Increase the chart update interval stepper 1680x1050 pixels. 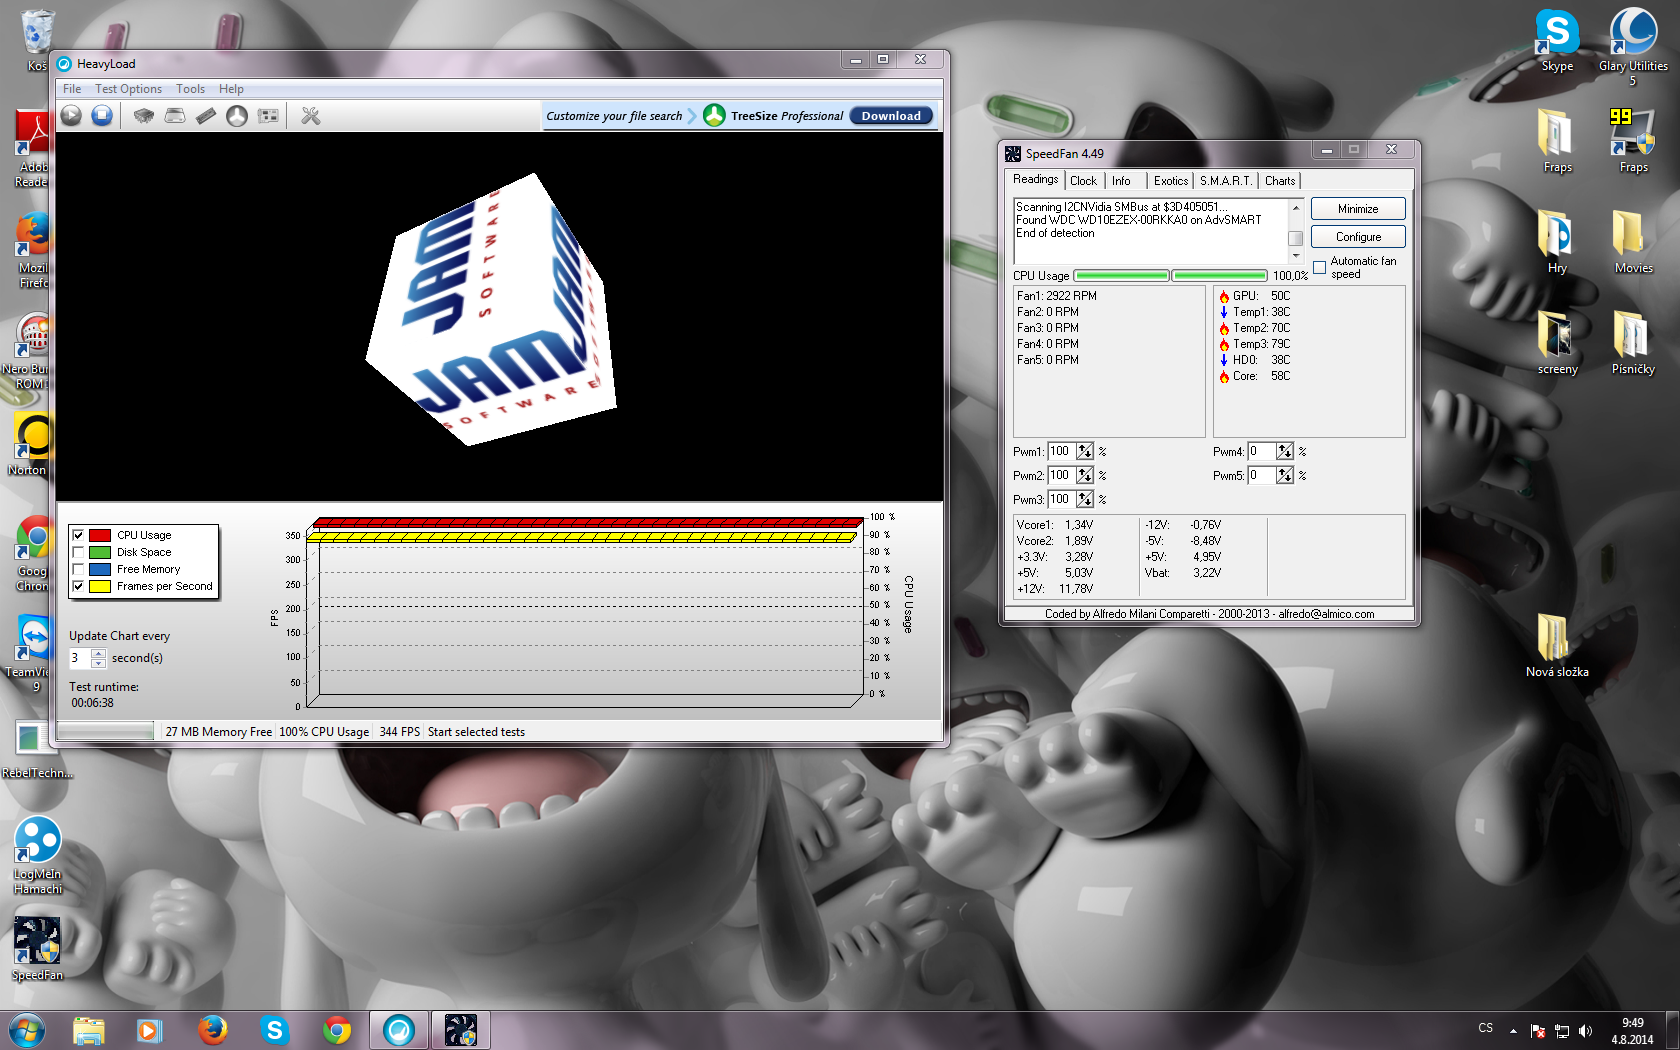coord(98,653)
